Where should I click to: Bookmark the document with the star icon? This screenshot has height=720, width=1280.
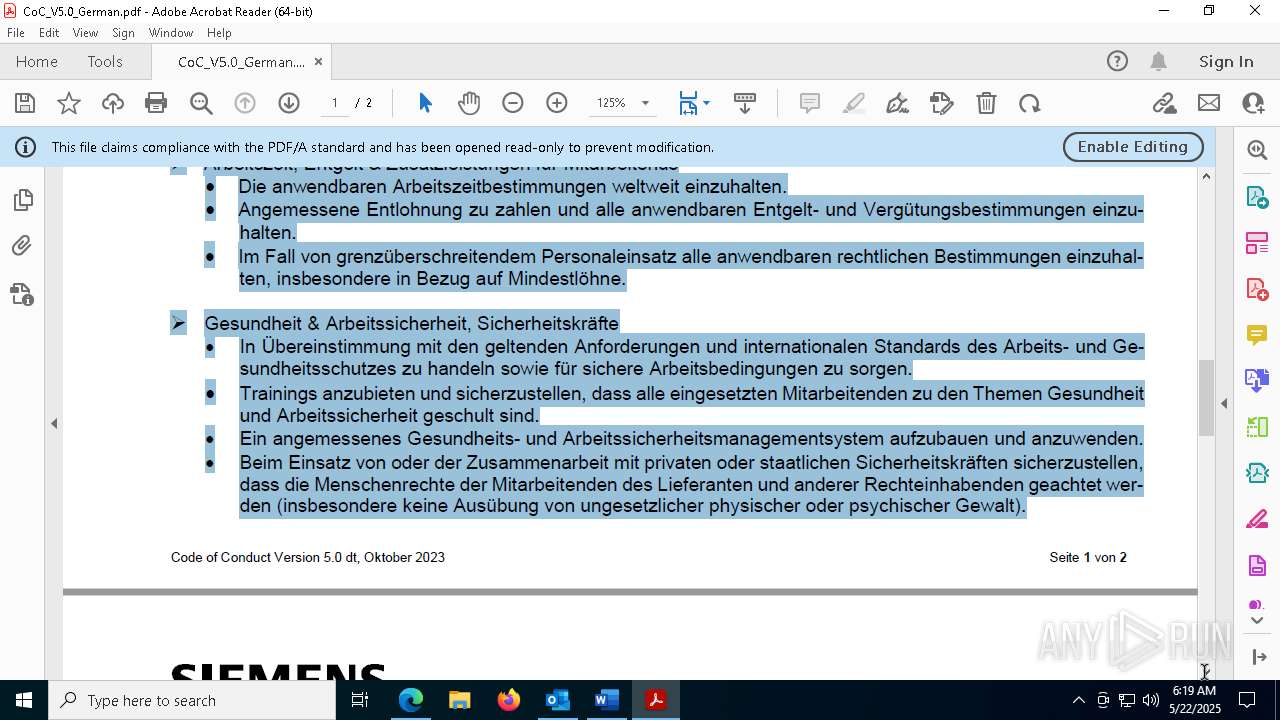coord(69,103)
